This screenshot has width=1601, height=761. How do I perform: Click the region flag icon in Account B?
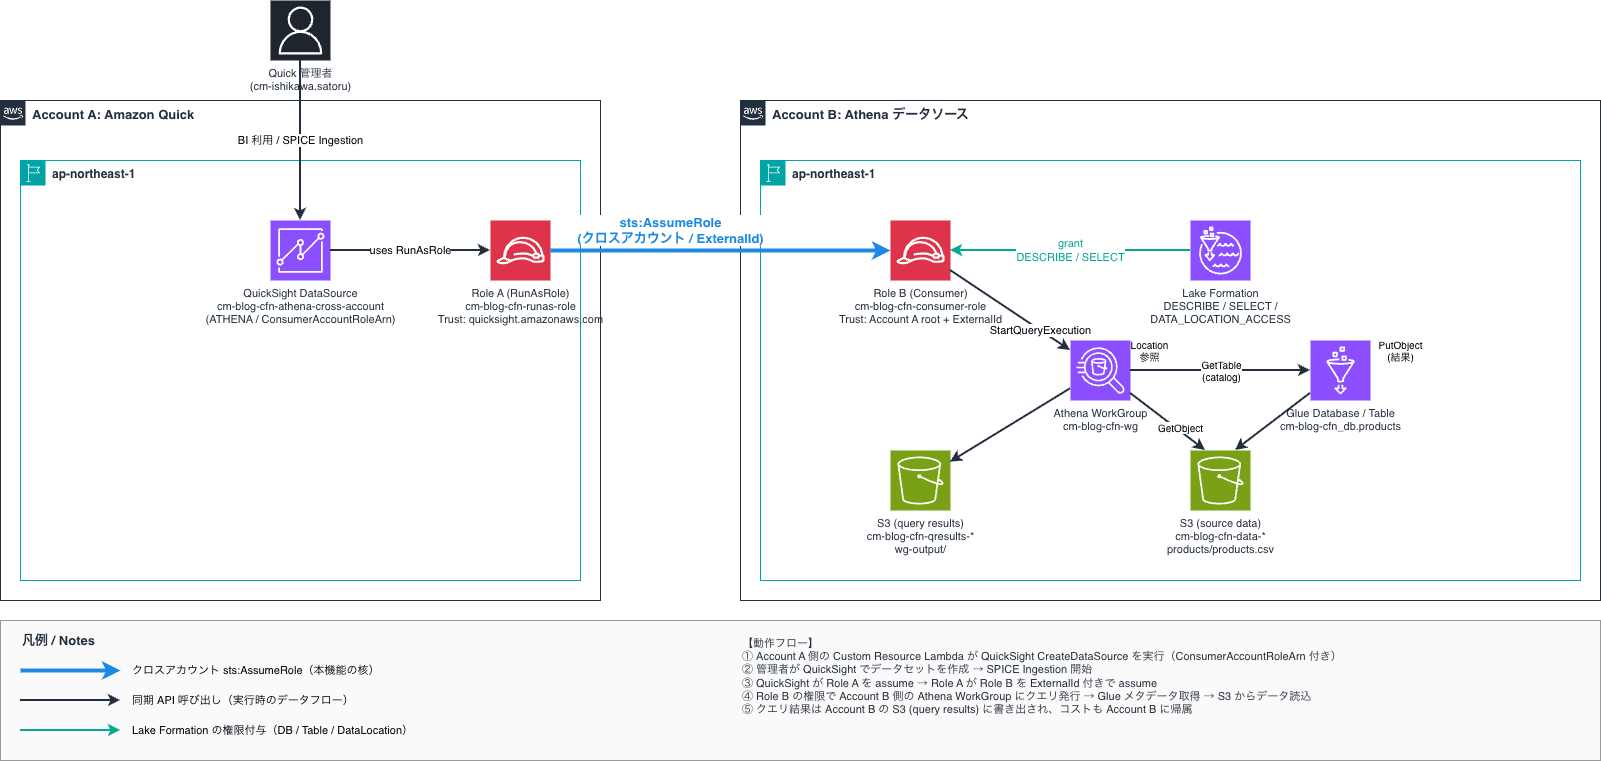[773, 173]
